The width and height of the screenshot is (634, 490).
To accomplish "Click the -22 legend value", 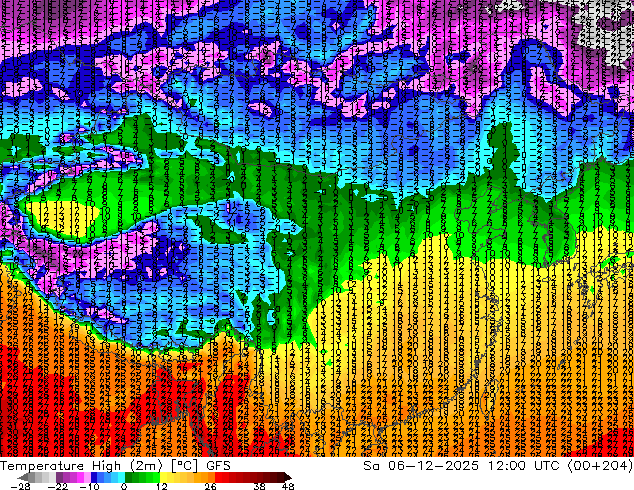I will point(58,486).
